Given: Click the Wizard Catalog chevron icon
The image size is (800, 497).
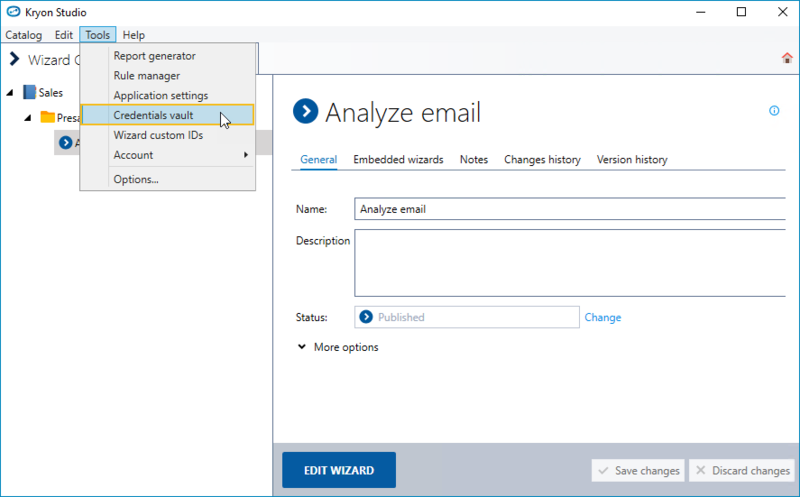Looking at the screenshot, I should (14, 59).
